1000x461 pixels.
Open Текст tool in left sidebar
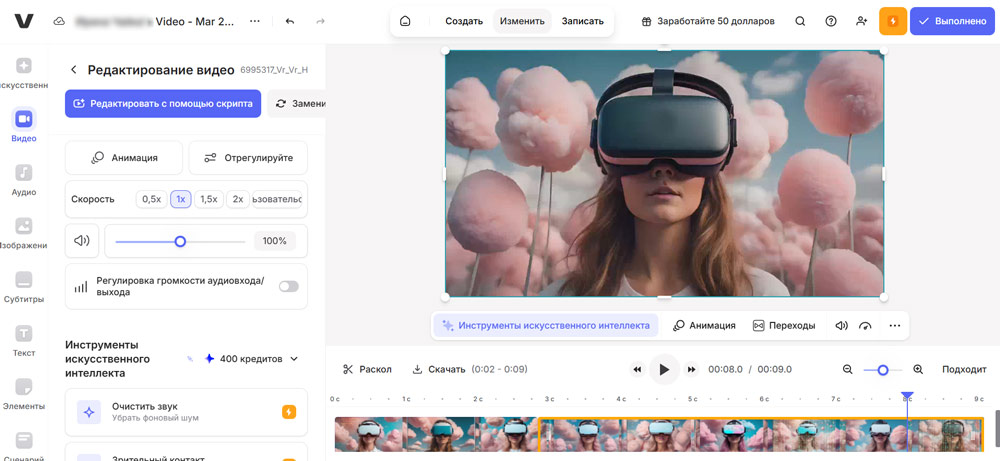coord(24,340)
